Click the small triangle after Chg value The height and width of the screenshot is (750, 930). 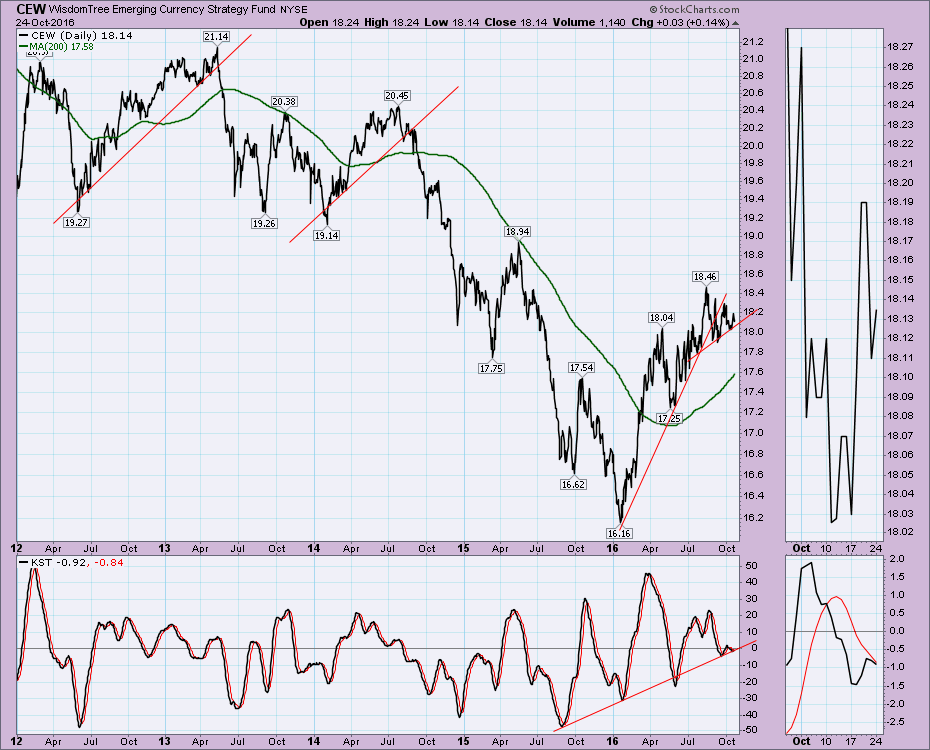[735, 23]
